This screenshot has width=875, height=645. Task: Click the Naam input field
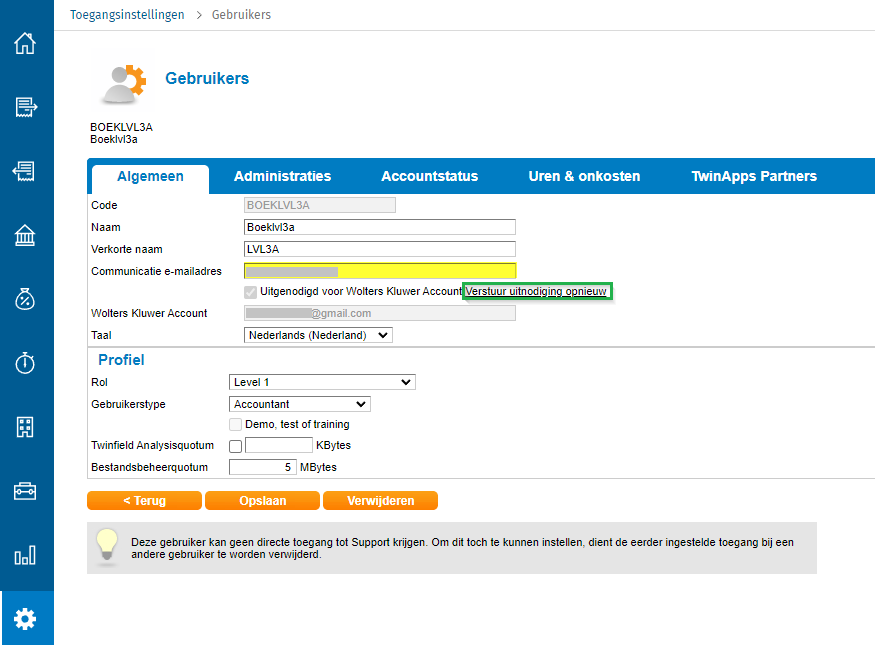tap(380, 227)
